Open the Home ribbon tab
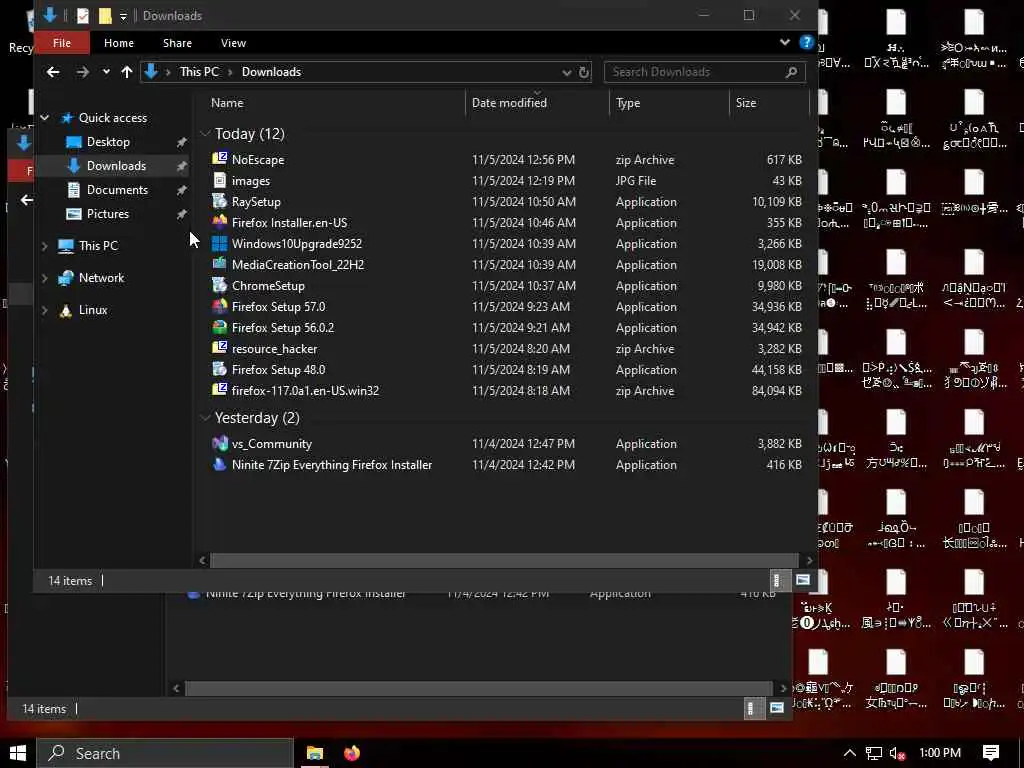1024x768 pixels. click(x=119, y=42)
